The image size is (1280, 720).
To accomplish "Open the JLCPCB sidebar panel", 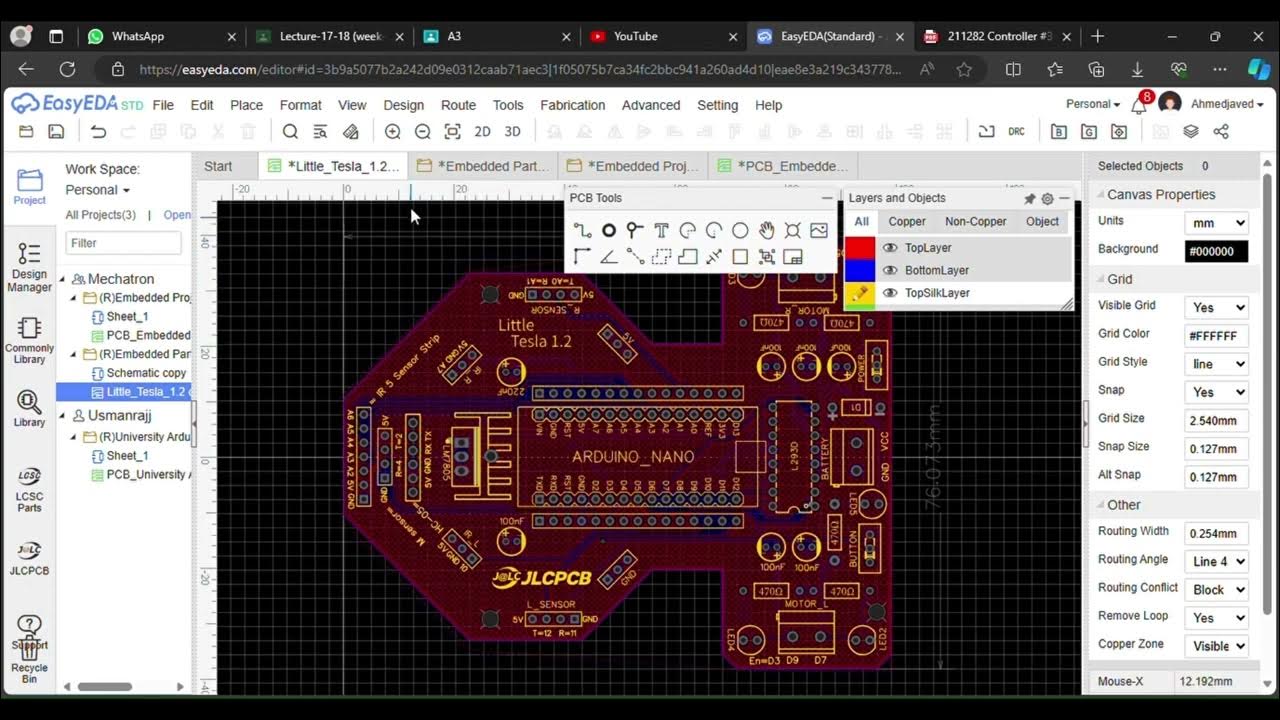I will (29, 558).
